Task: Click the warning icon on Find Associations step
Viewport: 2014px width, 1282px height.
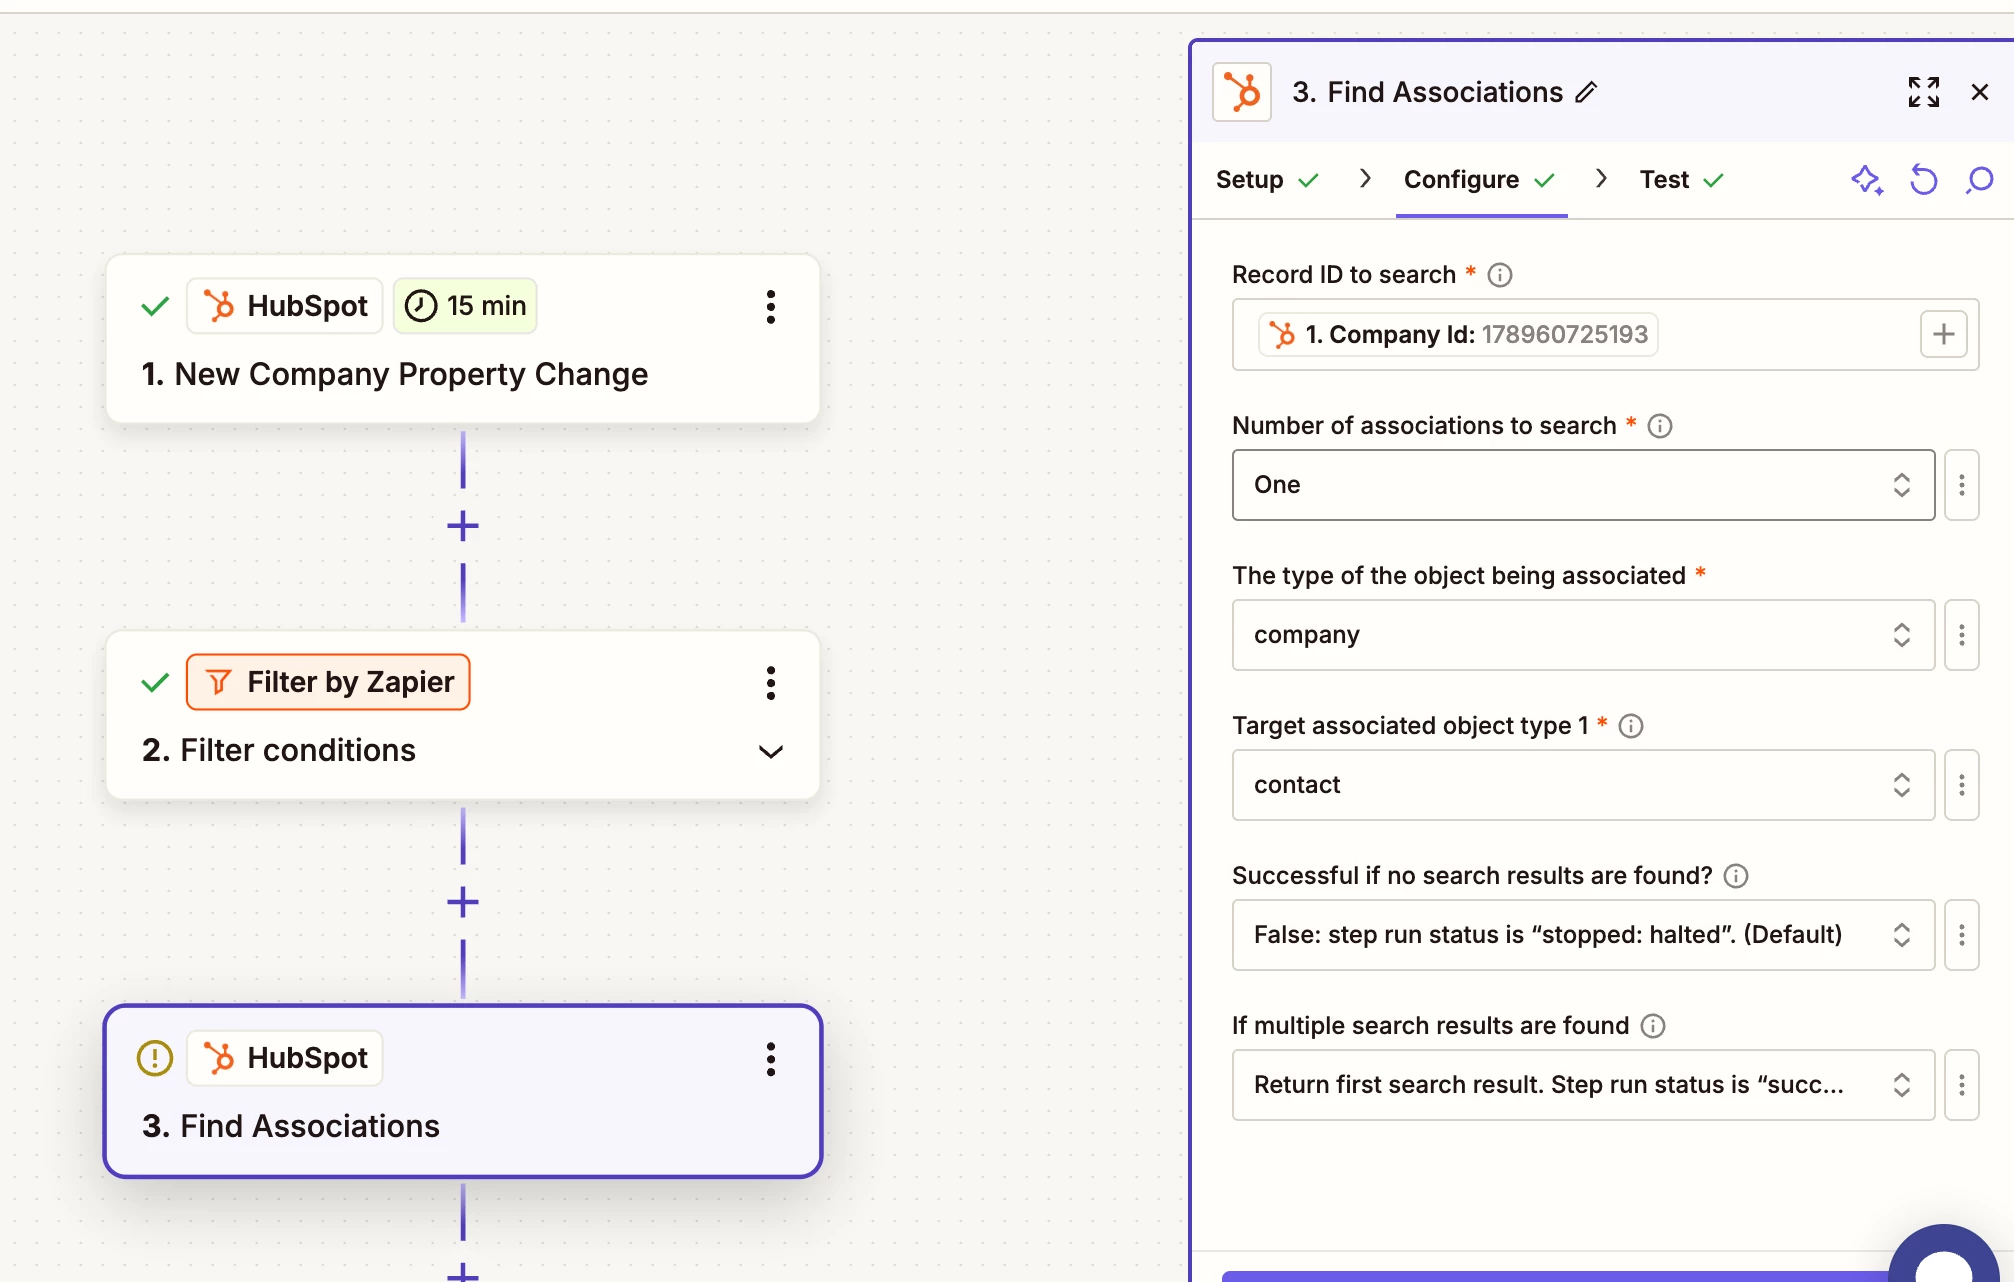Action: (155, 1058)
